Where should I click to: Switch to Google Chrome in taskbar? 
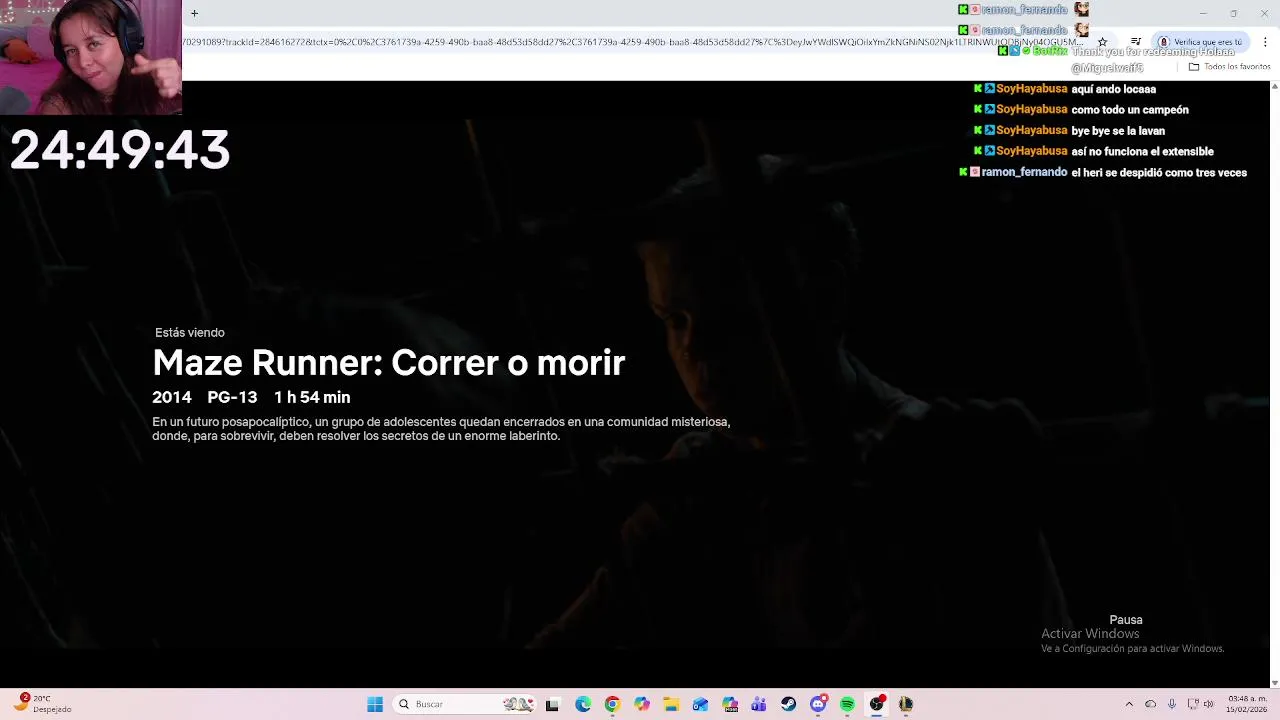click(612, 704)
